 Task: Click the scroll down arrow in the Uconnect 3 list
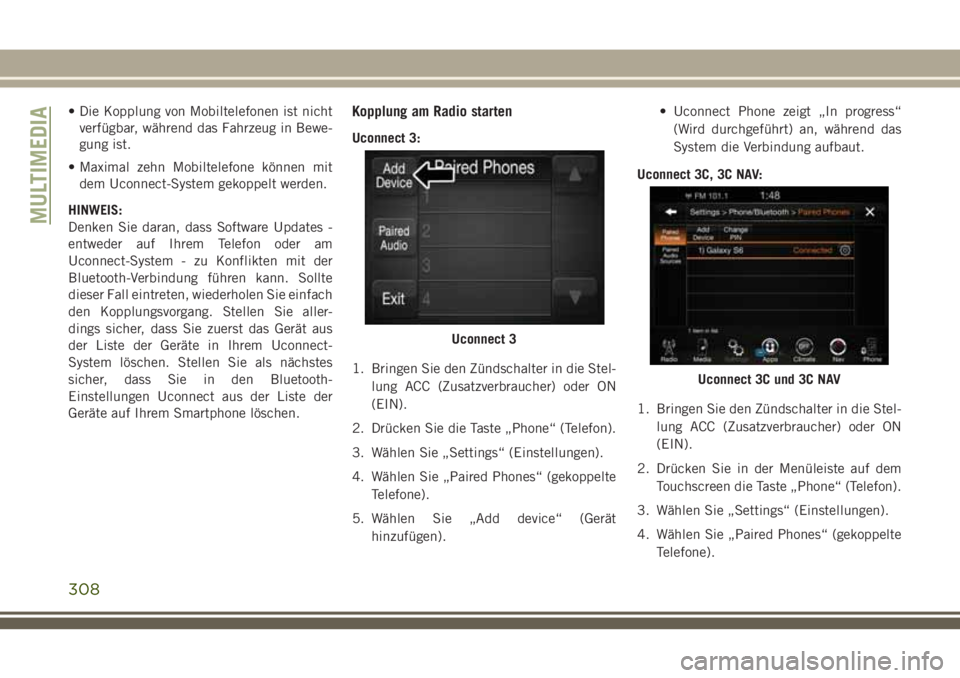(575, 298)
